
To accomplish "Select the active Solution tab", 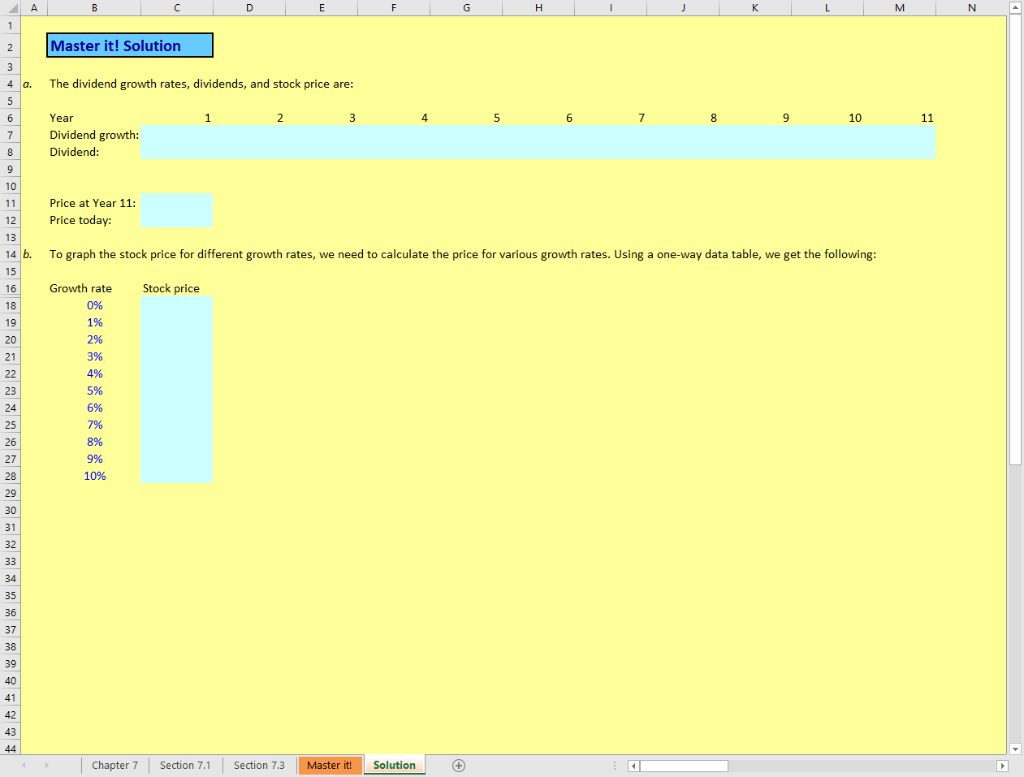I will click(394, 765).
